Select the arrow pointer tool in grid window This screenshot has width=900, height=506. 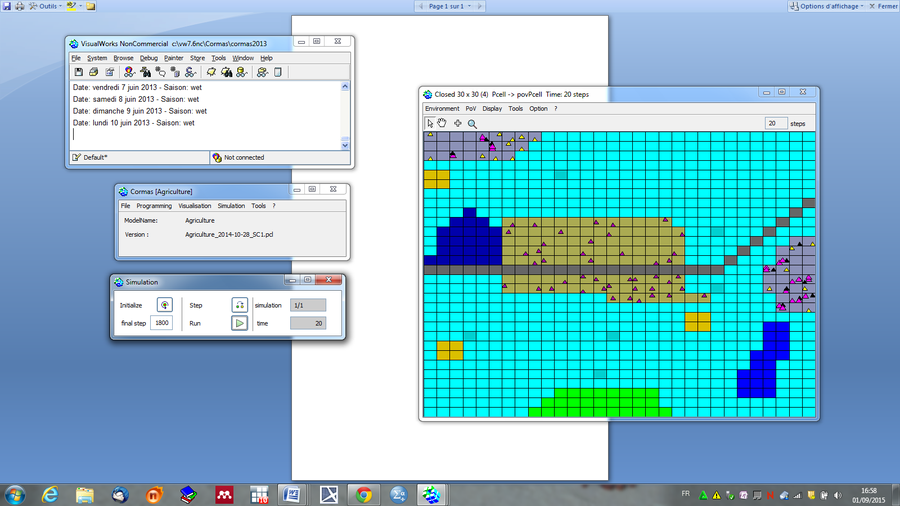tap(430, 123)
